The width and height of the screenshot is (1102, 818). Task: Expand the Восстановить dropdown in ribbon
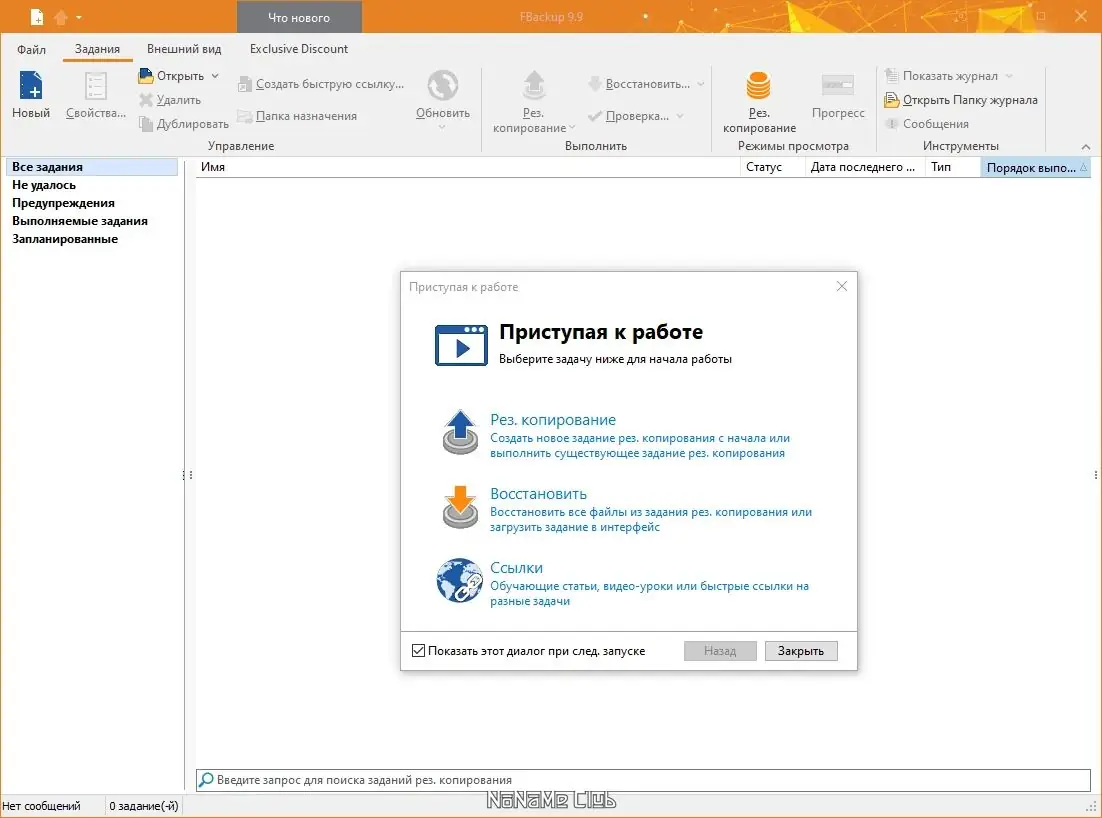(701, 84)
